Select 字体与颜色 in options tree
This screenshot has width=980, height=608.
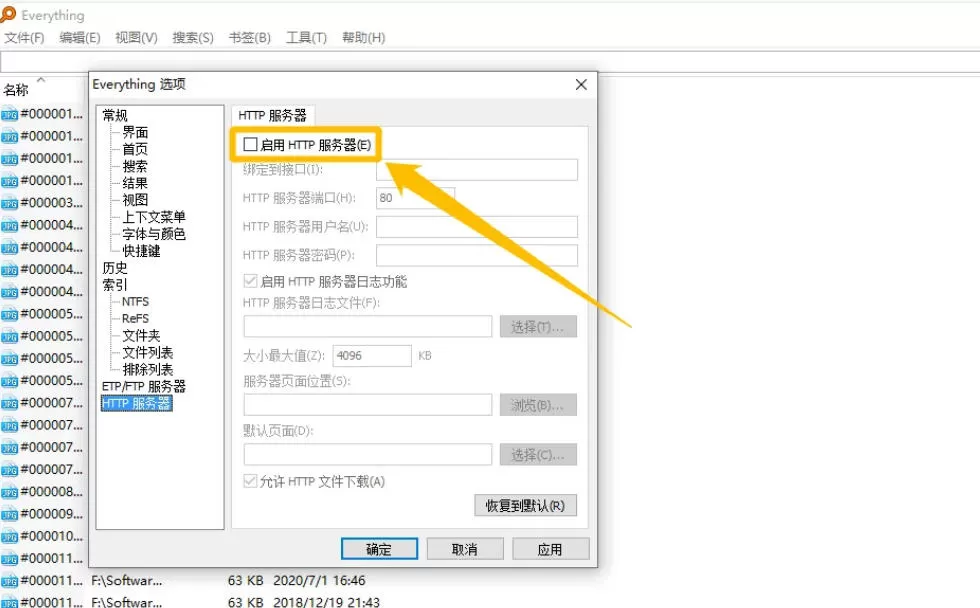click(x=154, y=234)
